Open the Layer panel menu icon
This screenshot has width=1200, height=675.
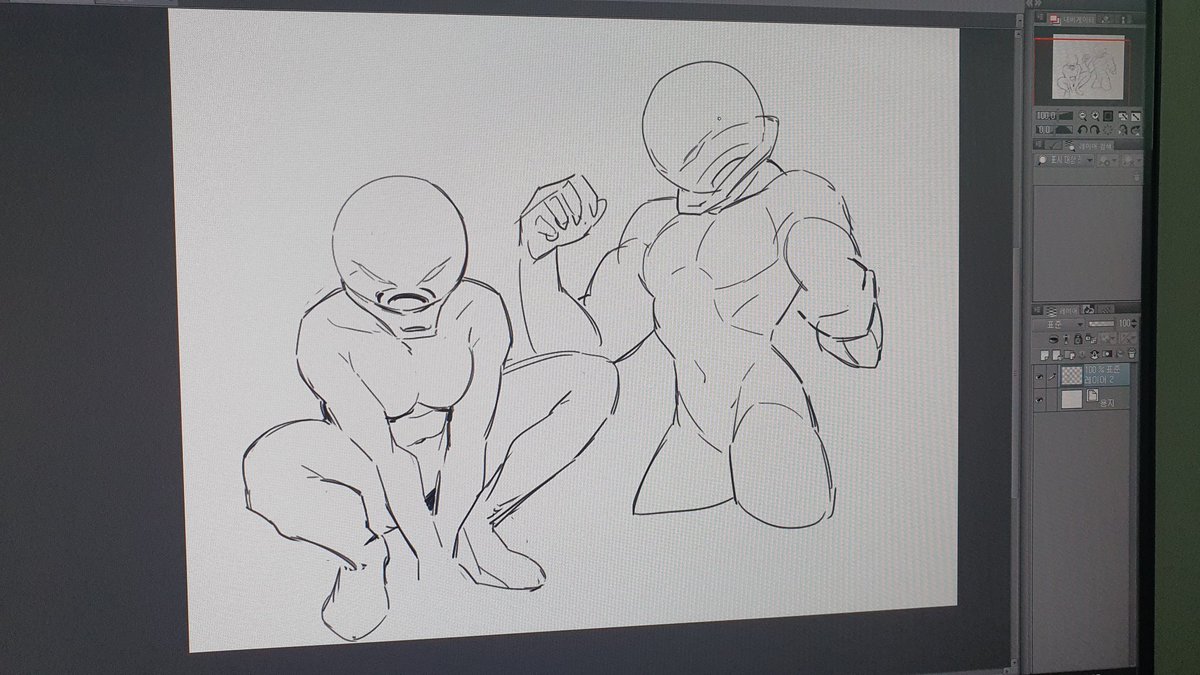pyautogui.click(x=1037, y=310)
